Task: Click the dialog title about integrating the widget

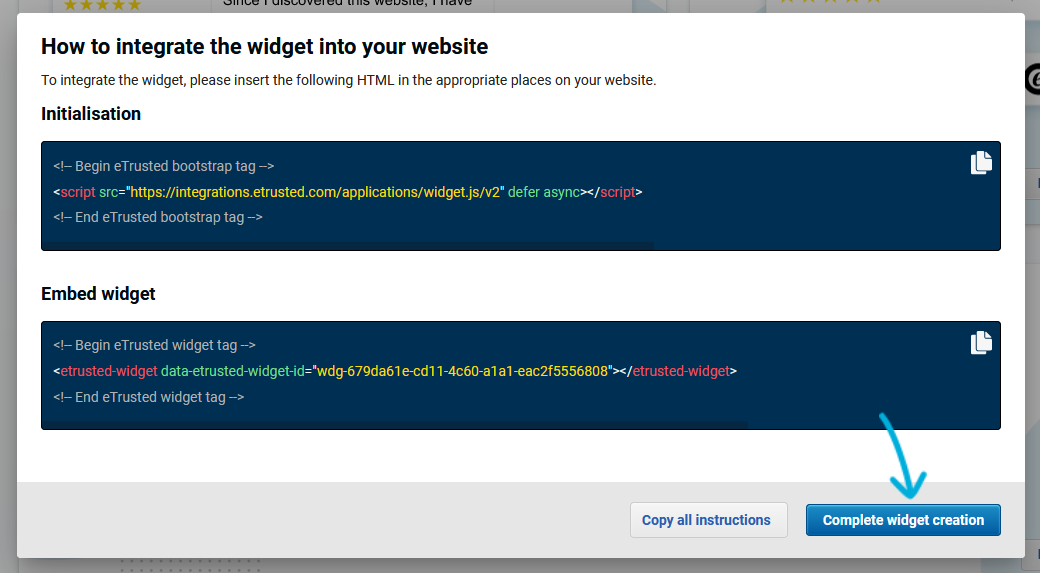Action: pos(265,46)
